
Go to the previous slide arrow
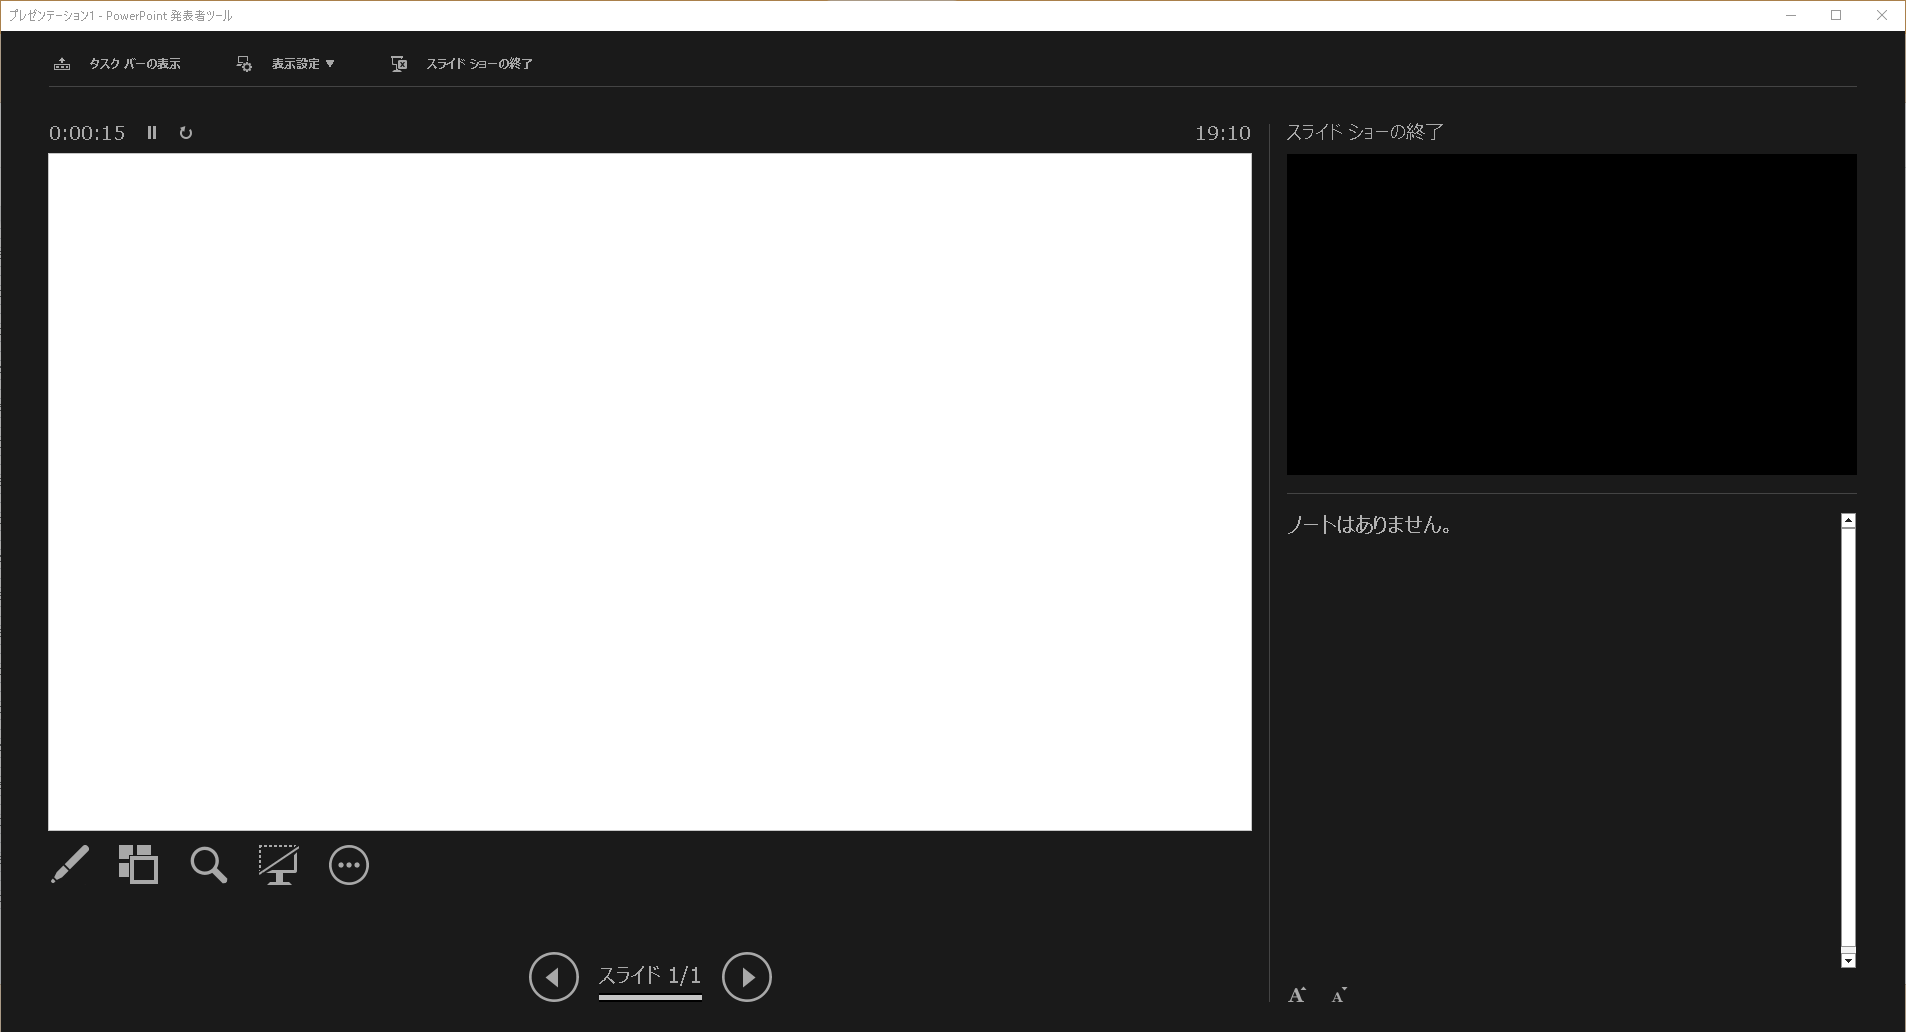(x=554, y=977)
